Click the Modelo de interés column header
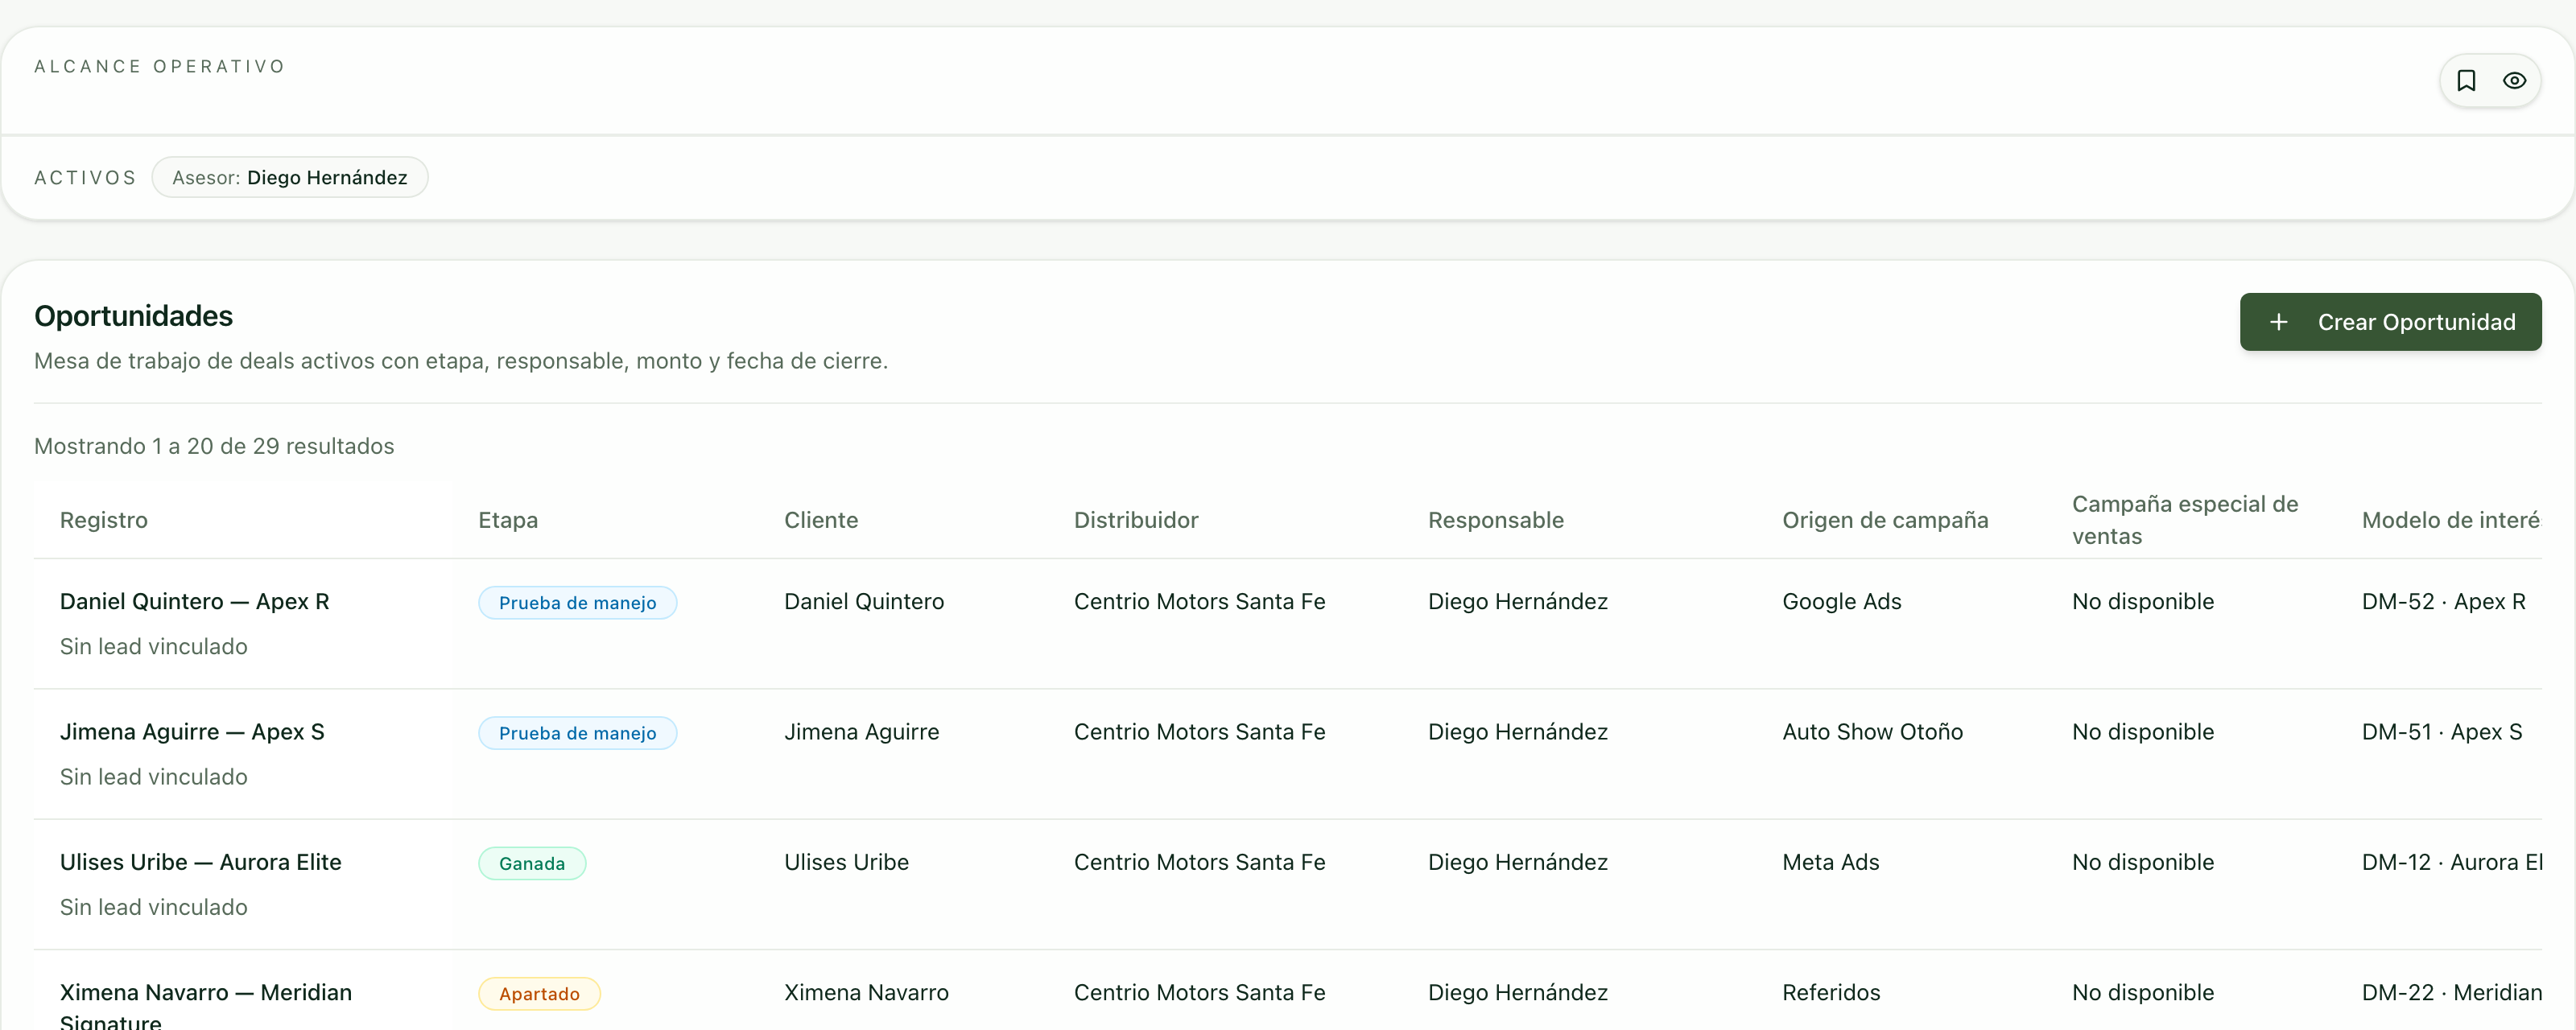The image size is (2576, 1030). pyautogui.click(x=2451, y=520)
